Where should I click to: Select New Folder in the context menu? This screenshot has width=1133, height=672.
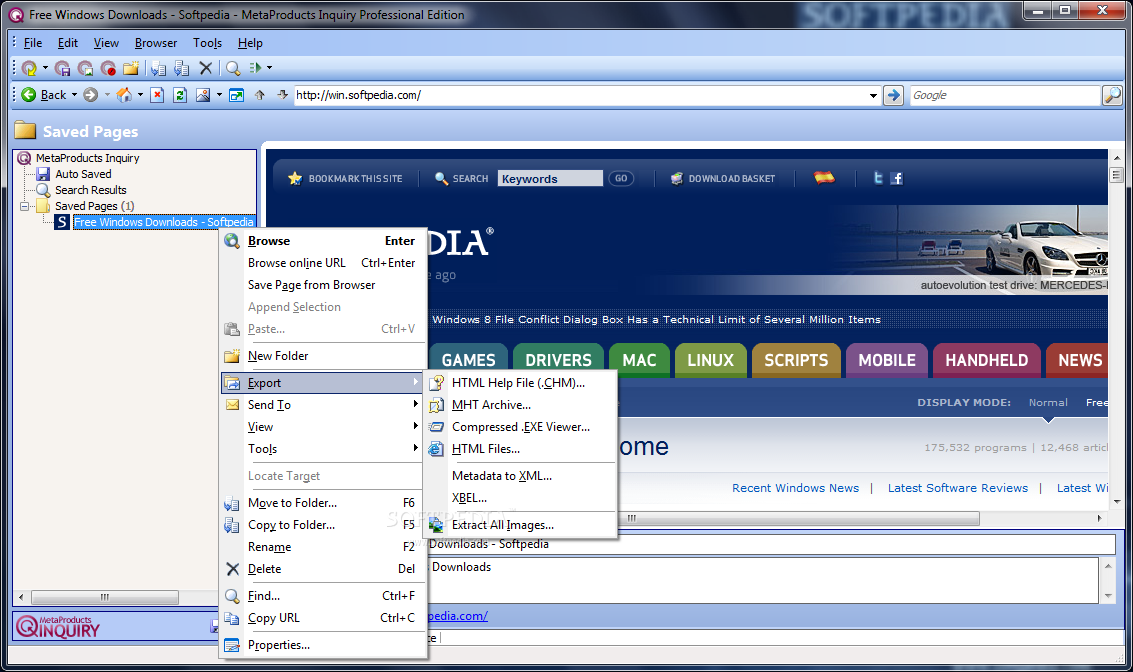click(322, 356)
